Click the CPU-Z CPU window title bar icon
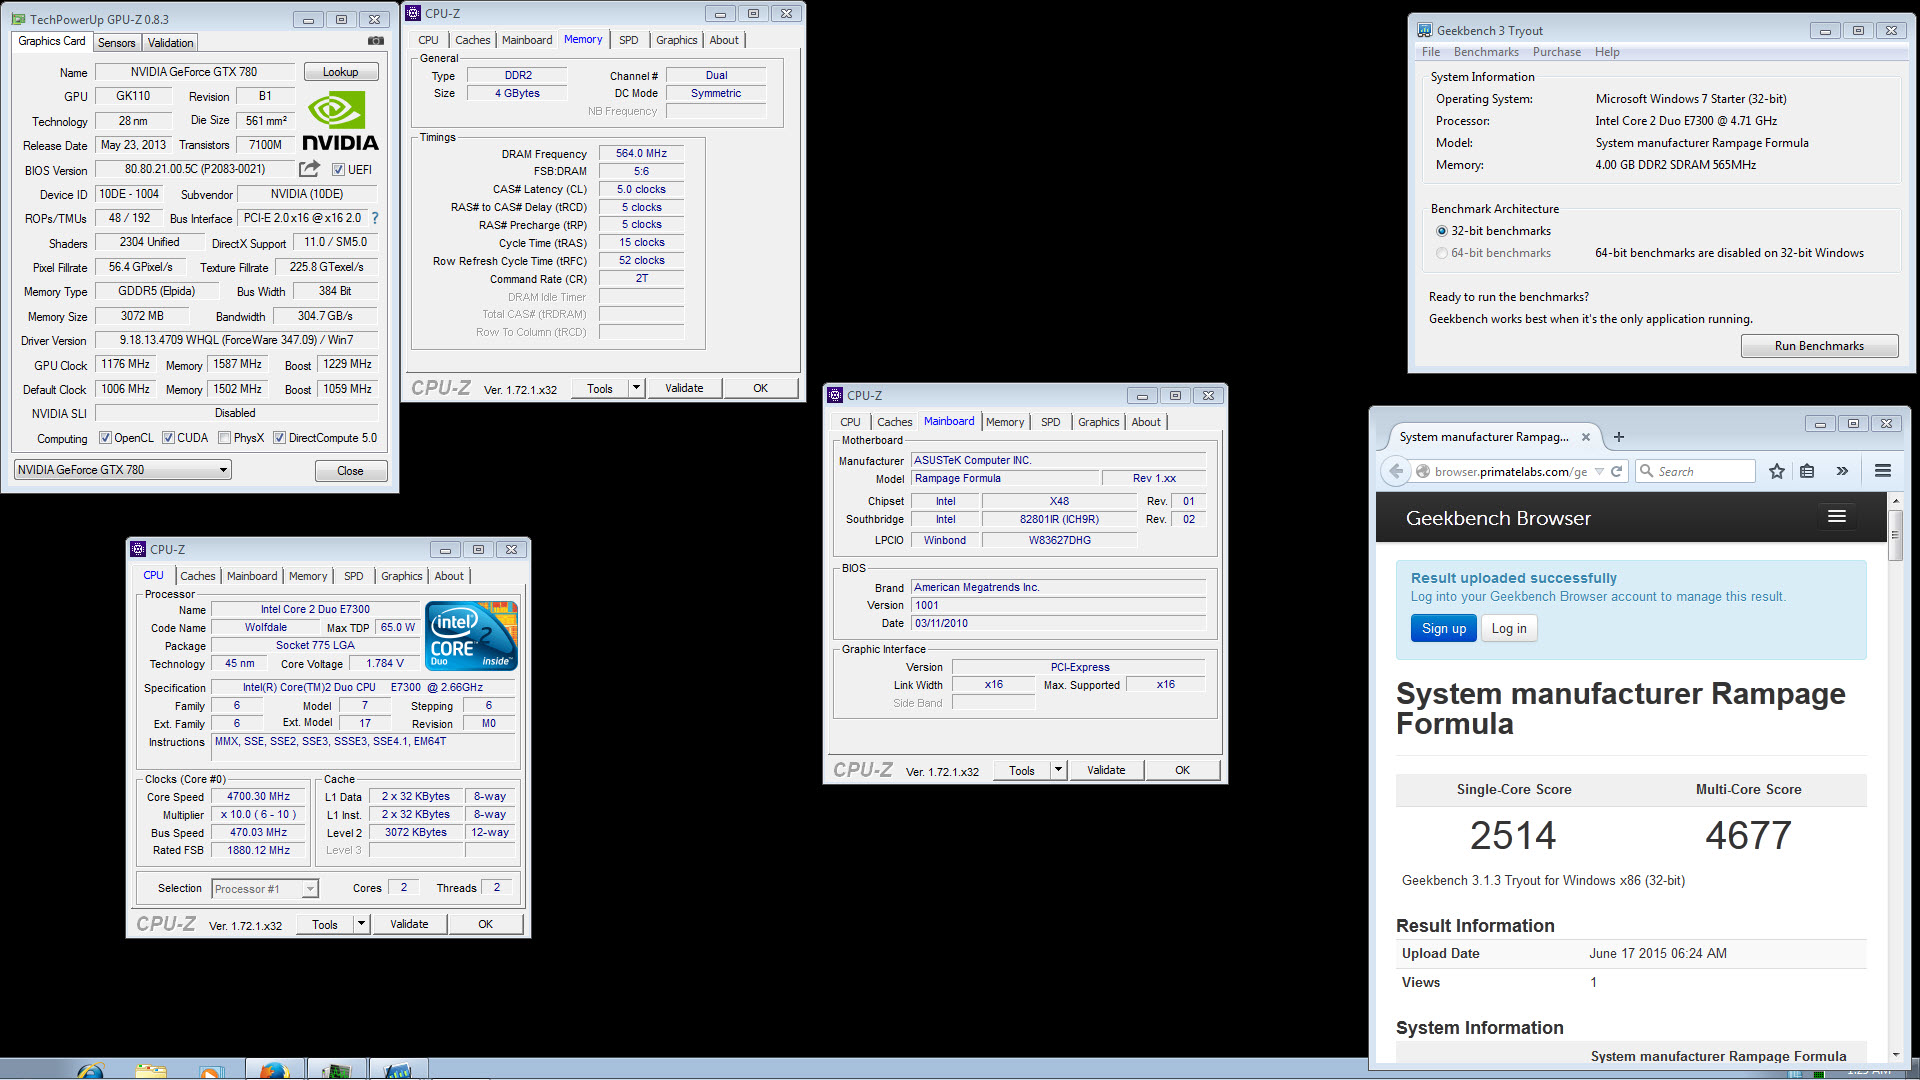This screenshot has height=1080, width=1920. tap(138, 549)
